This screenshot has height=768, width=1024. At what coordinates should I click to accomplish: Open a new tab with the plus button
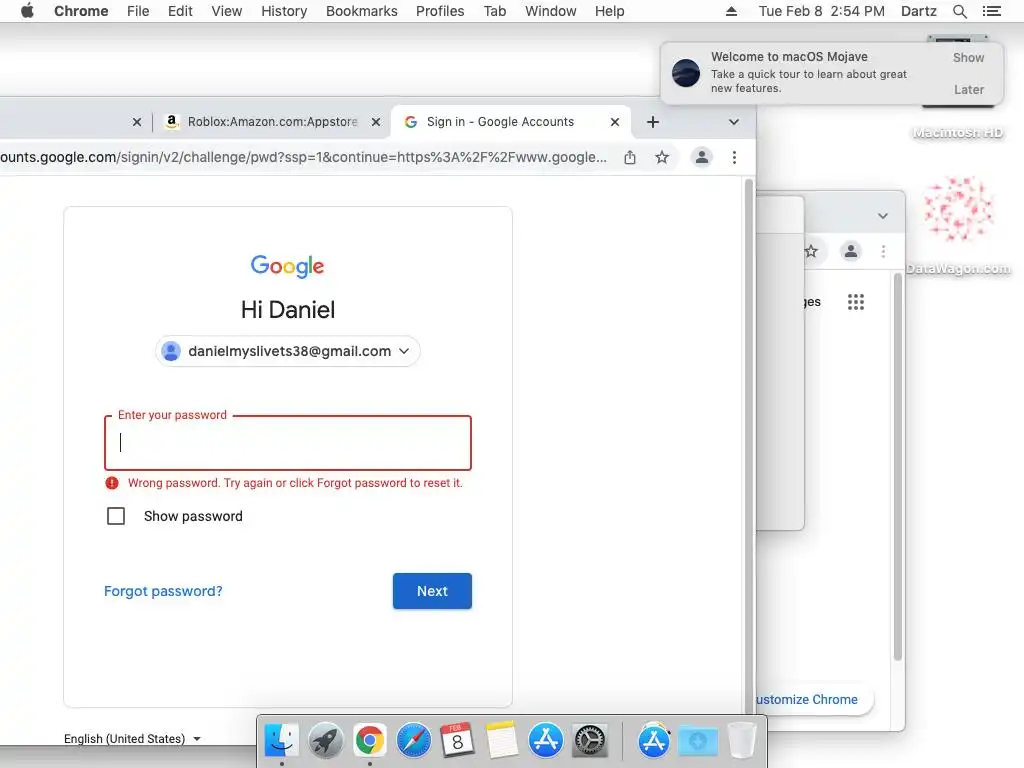tap(652, 122)
